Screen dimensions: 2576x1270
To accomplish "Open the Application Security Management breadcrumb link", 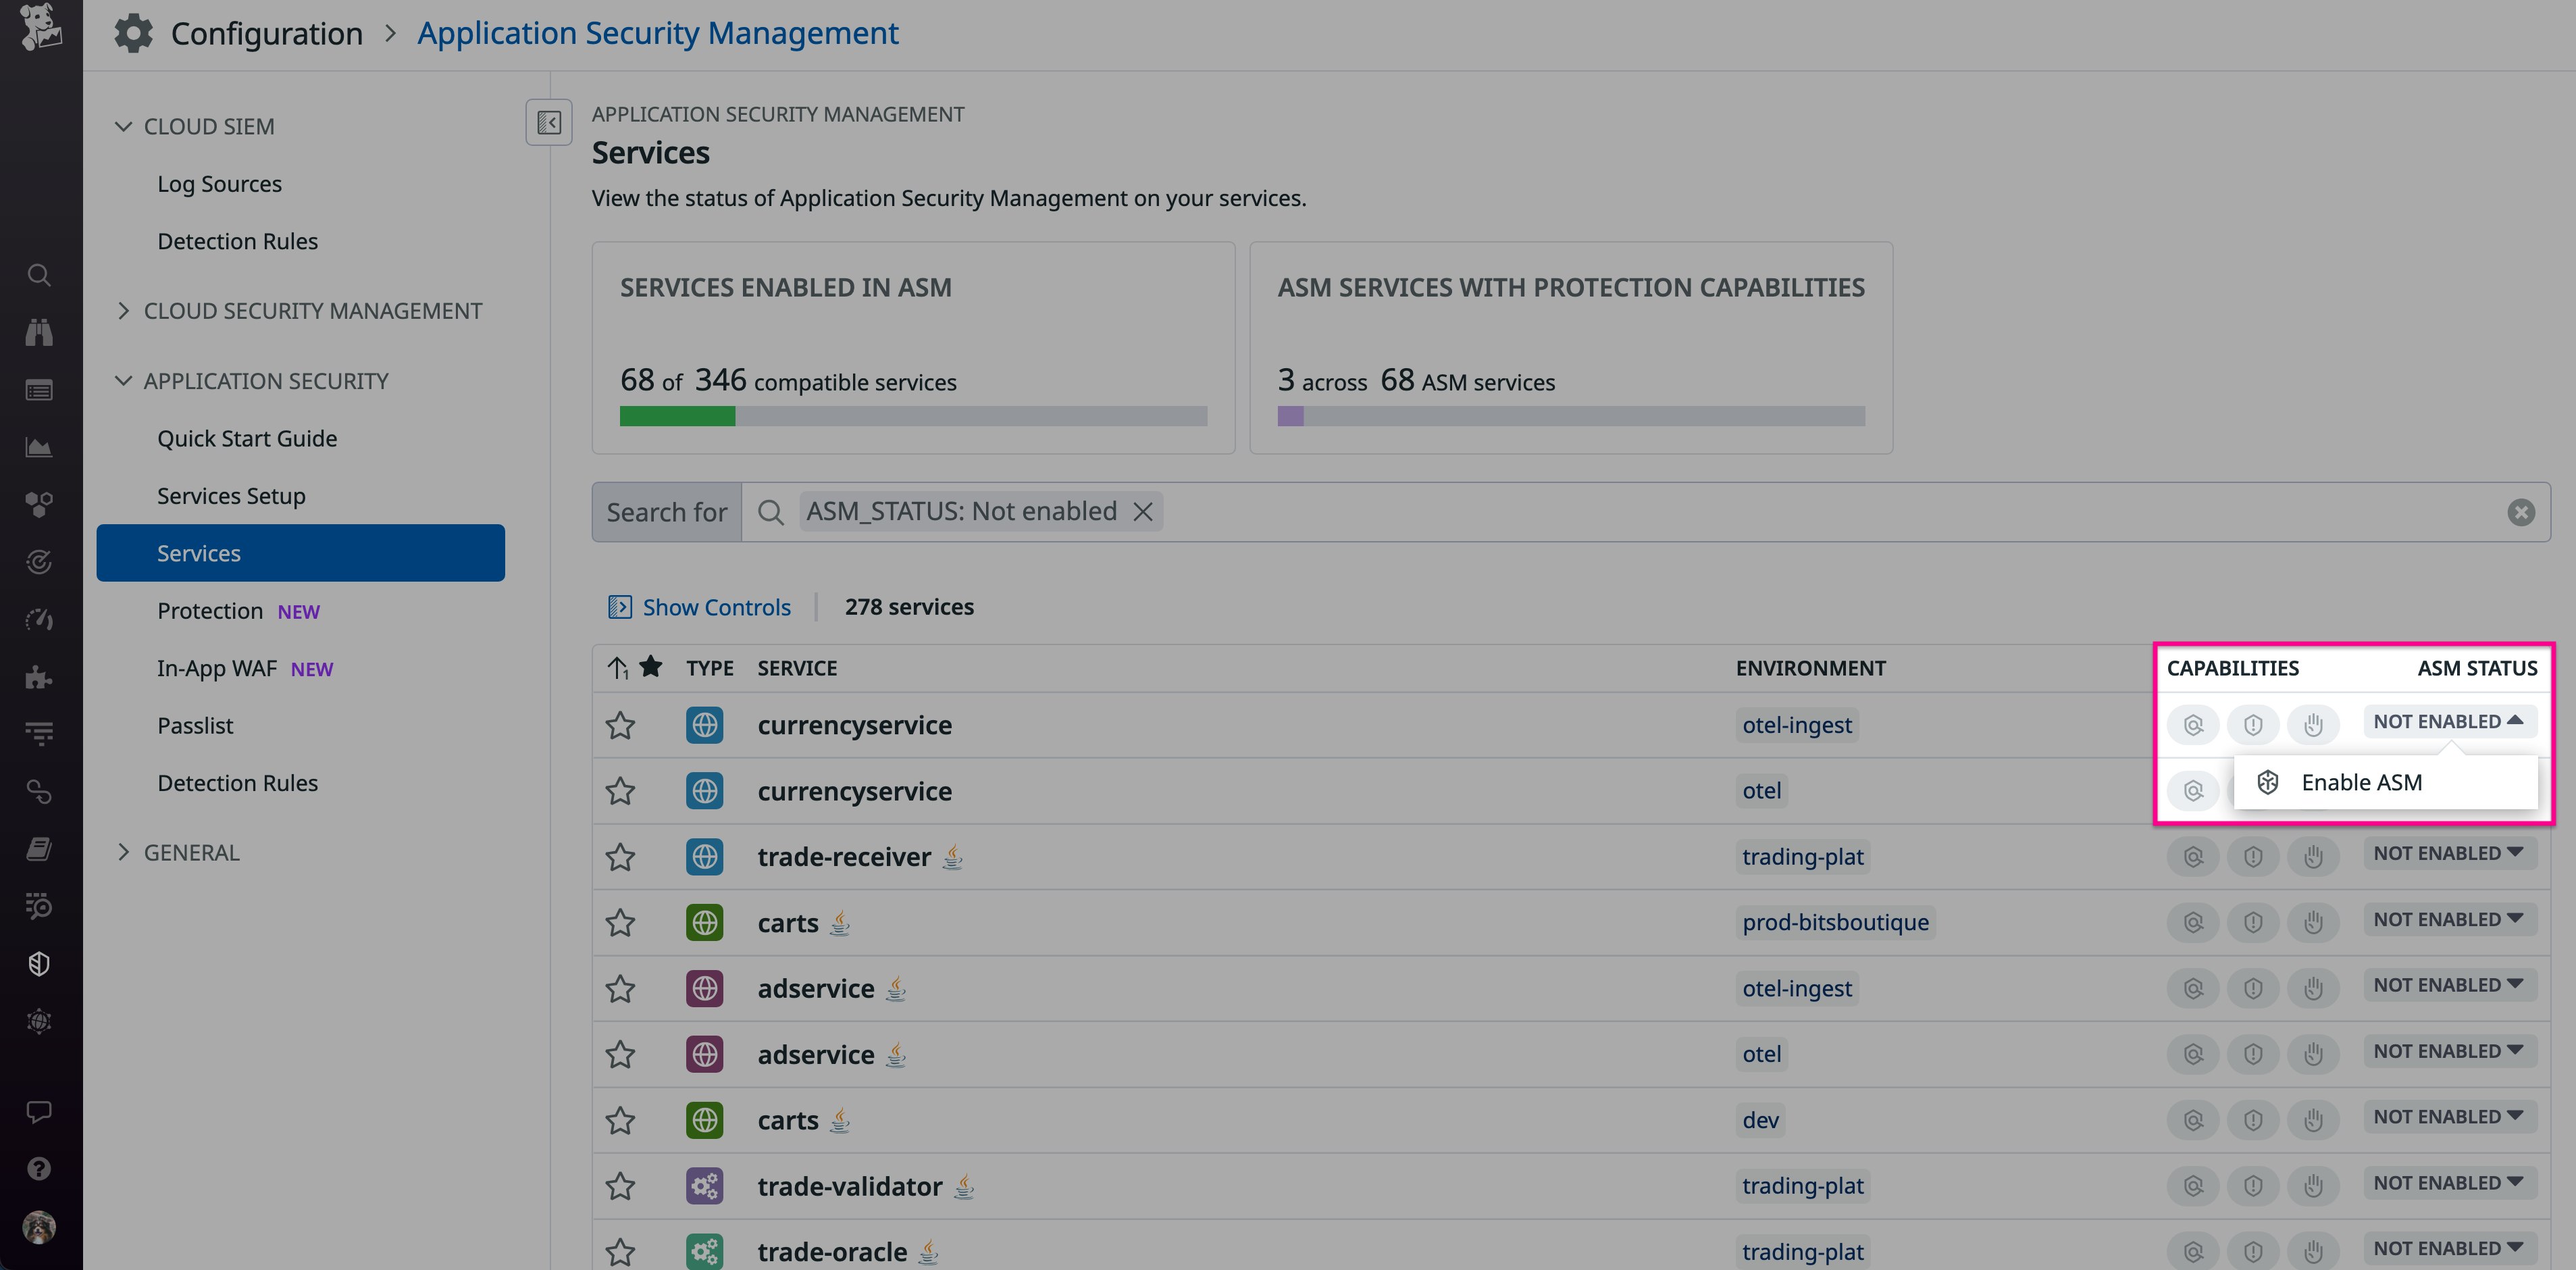I will 657,34.
